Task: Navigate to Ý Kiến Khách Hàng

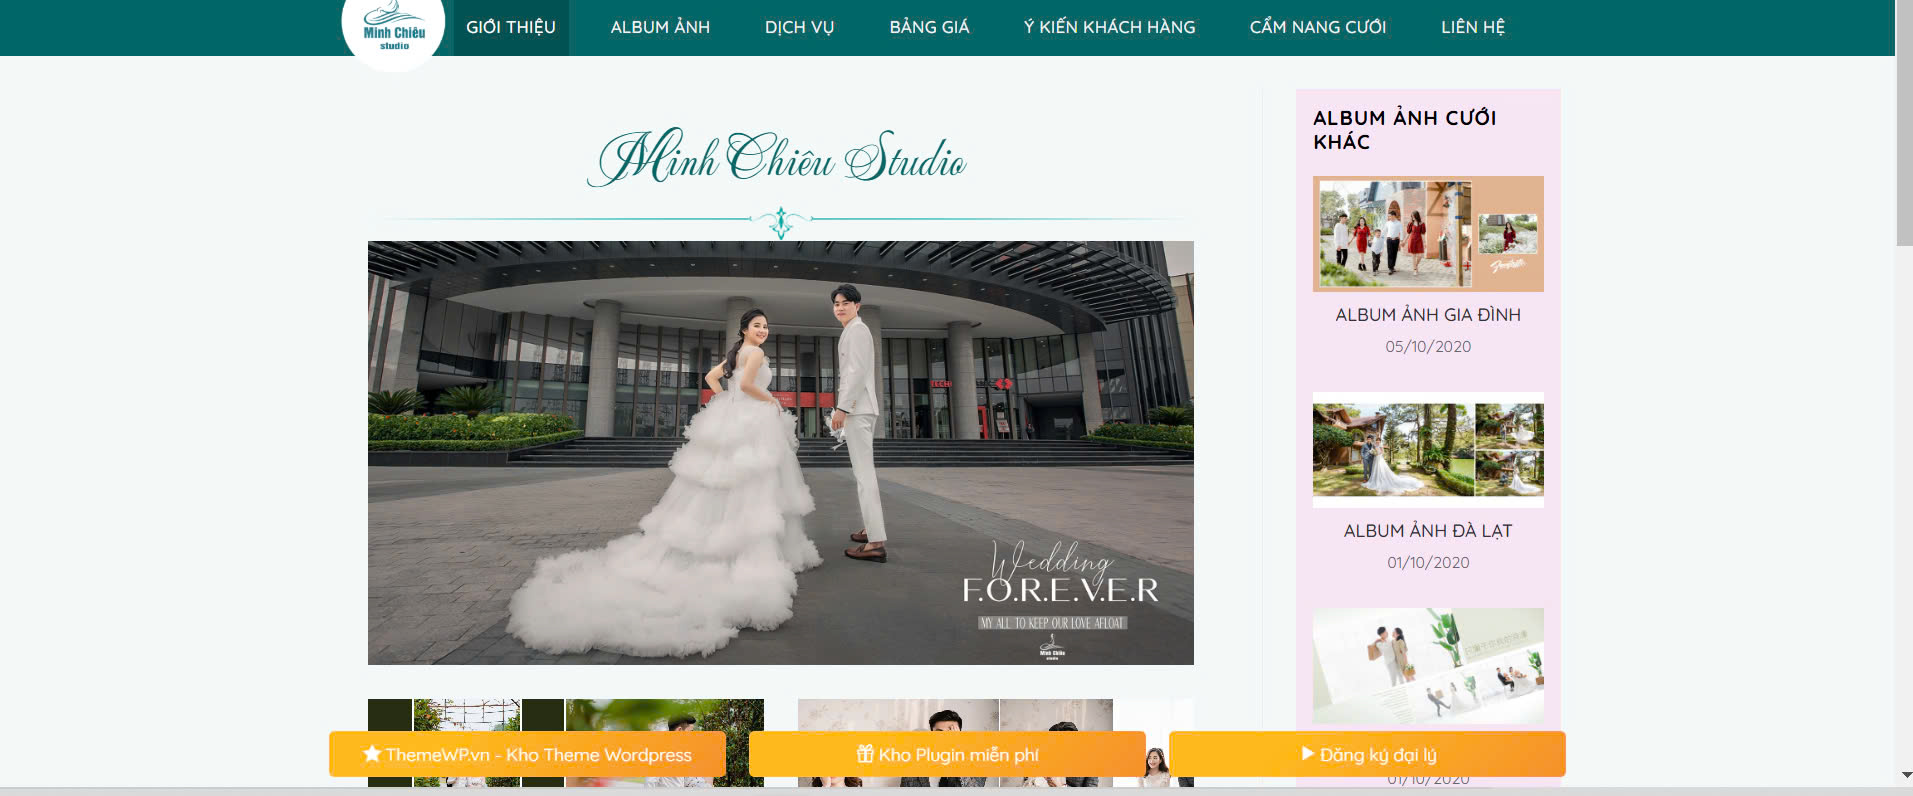Action: (x=1109, y=27)
